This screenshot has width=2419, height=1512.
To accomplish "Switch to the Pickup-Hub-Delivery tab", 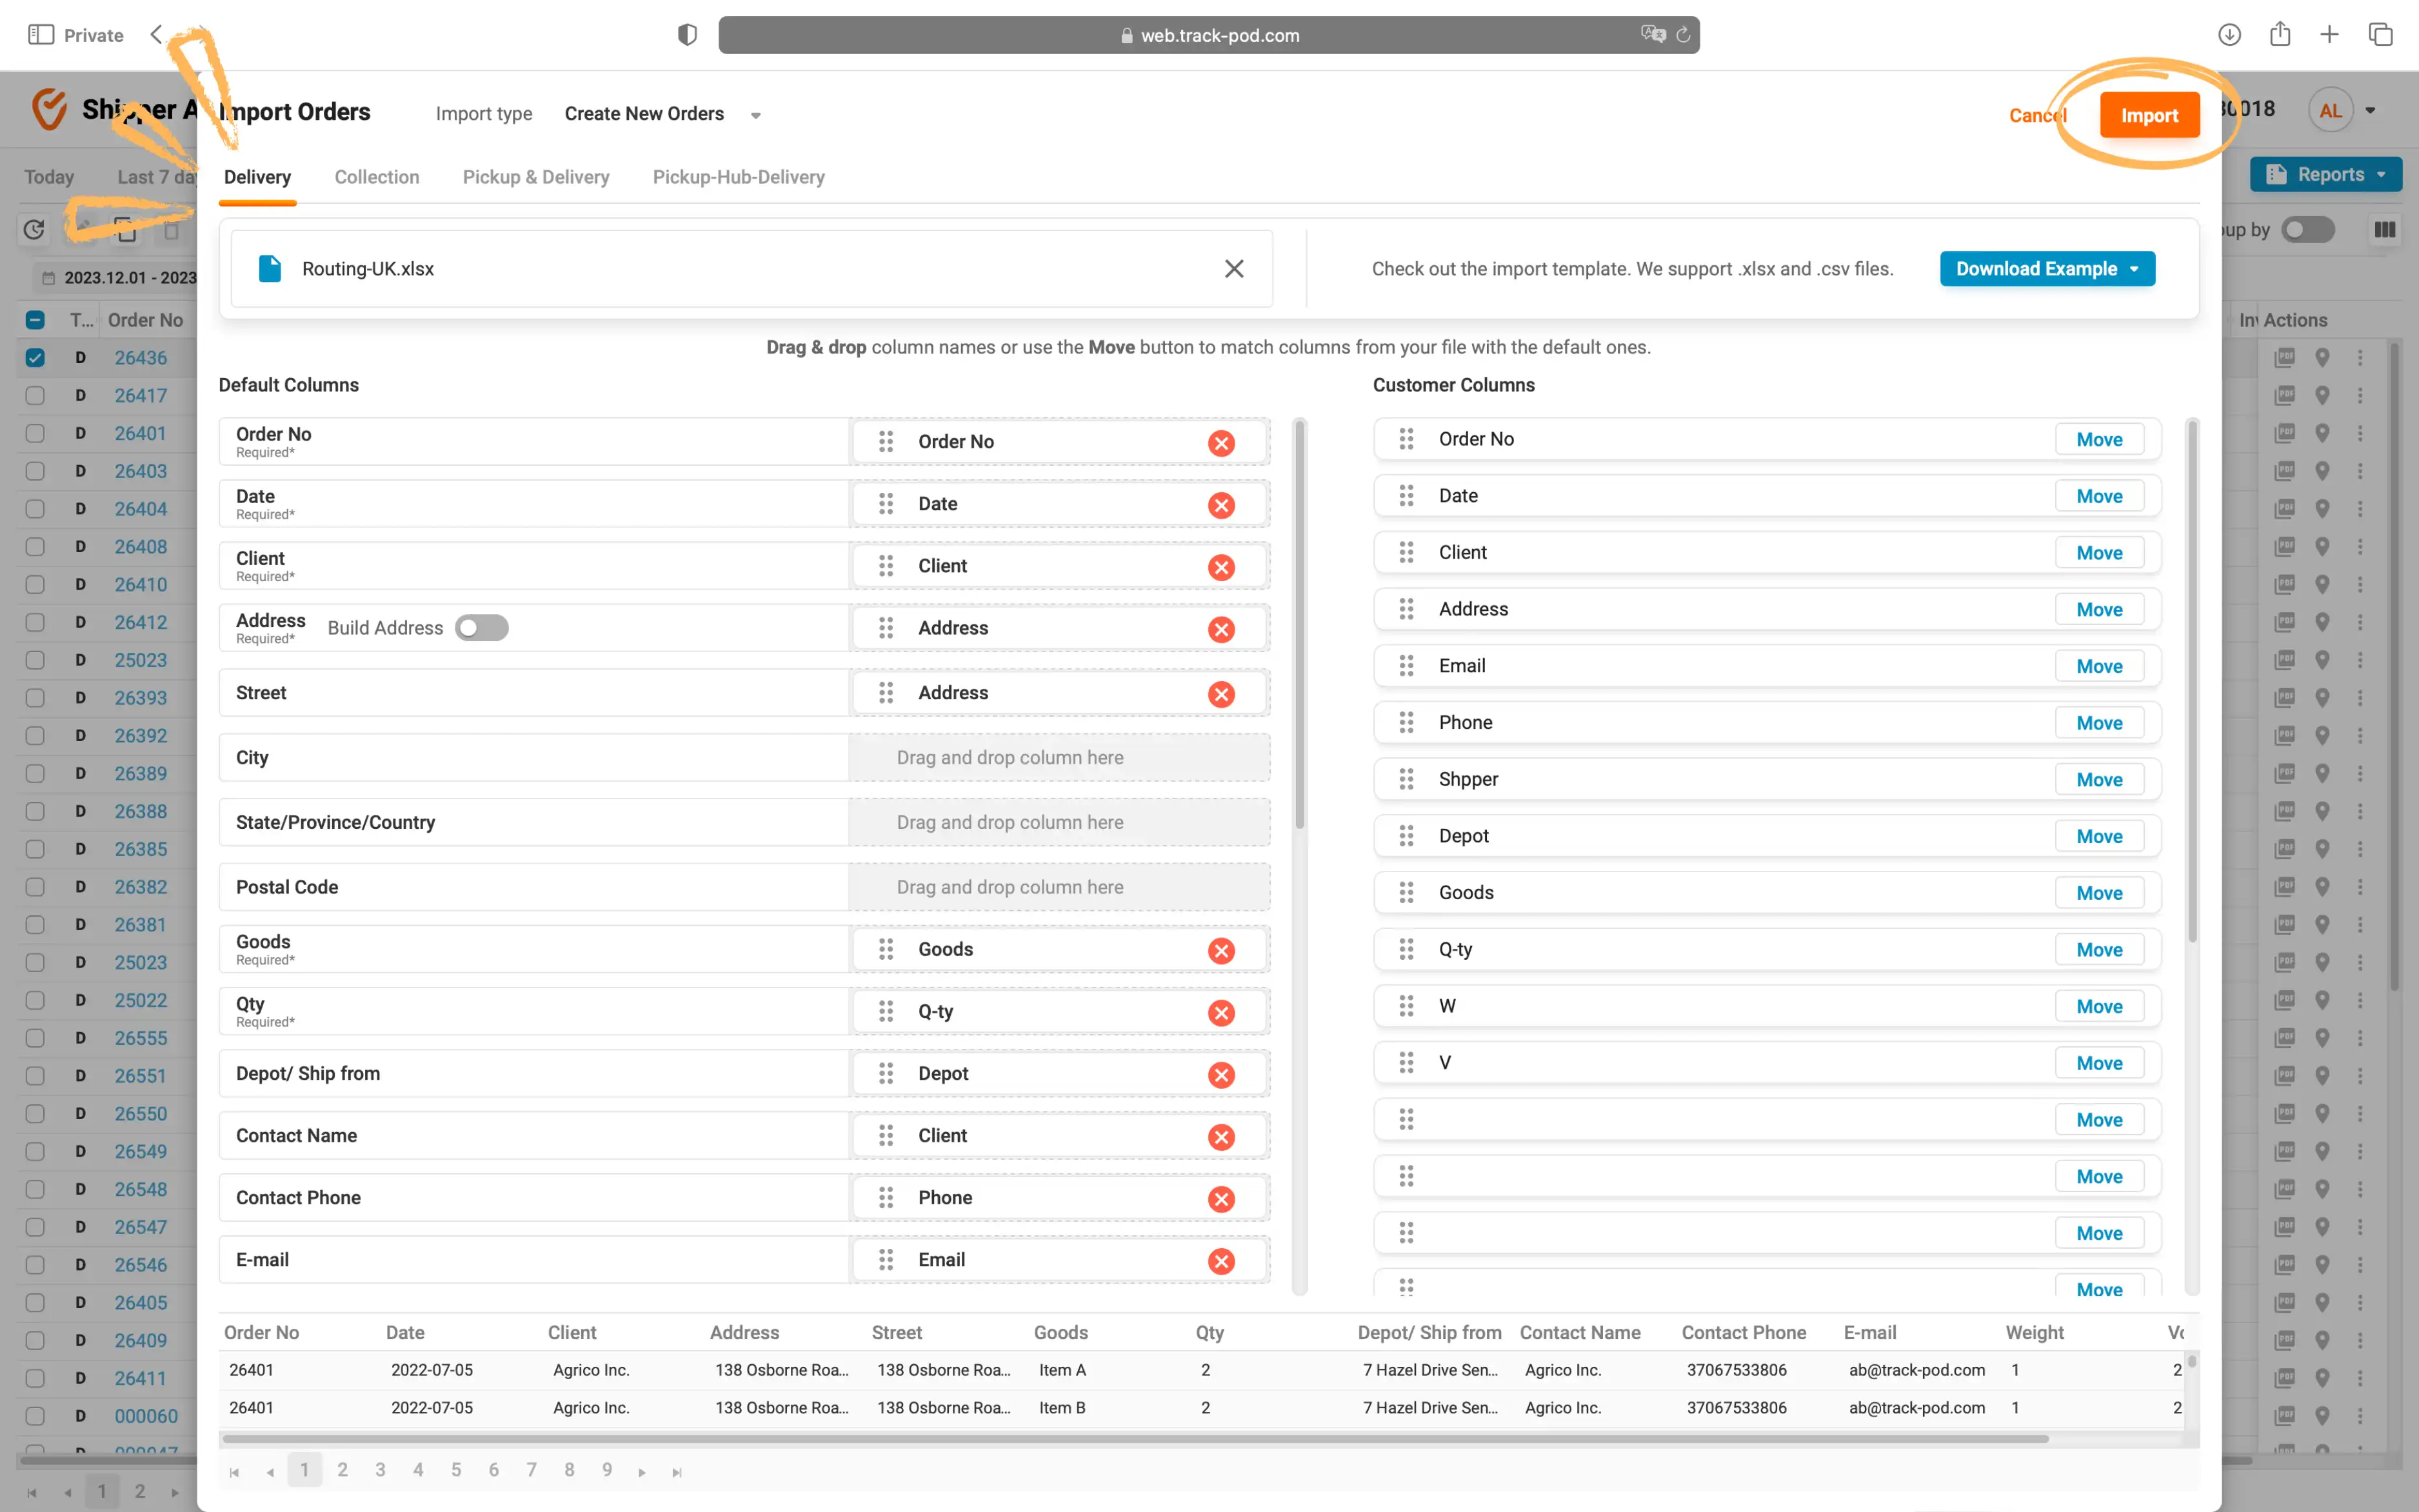I will click(x=738, y=177).
